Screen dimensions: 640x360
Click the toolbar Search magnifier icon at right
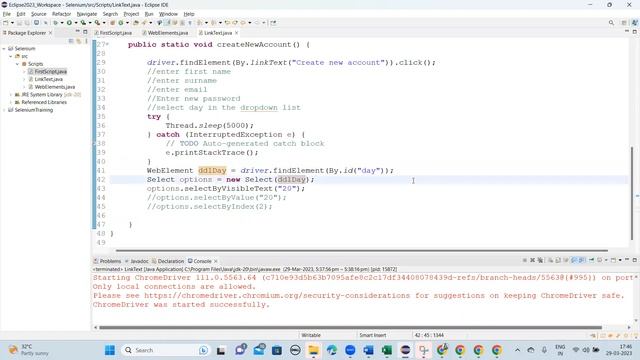pyautogui.click(x=611, y=23)
